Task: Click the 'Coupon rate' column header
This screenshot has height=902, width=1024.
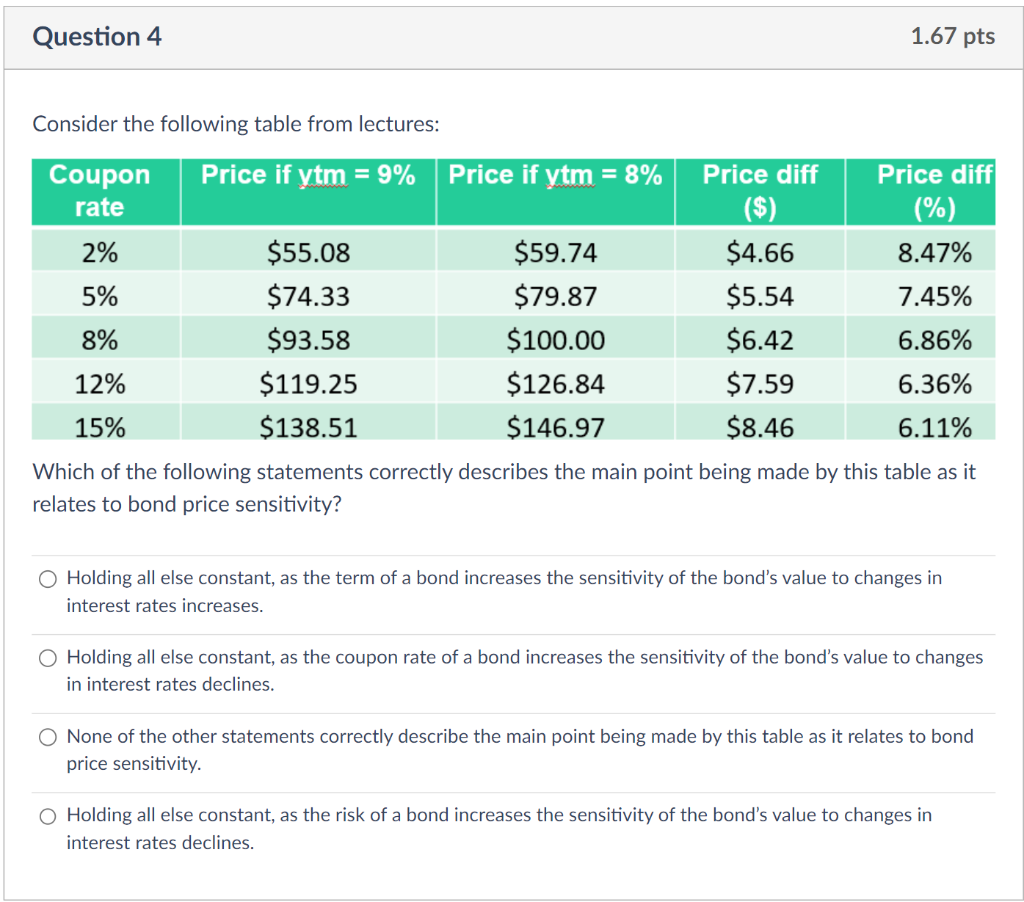Action: tap(103, 191)
